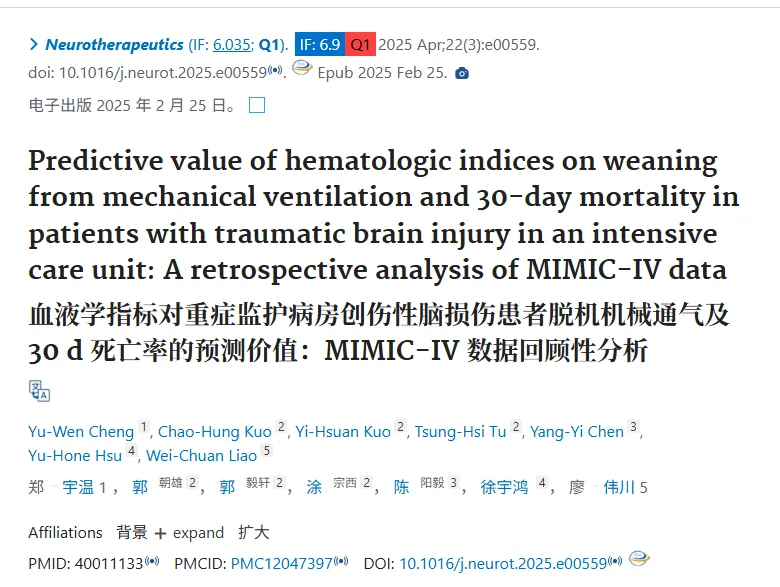Expand journal chevron before Neurotherapeutics
The height and width of the screenshot is (587, 780).
pyautogui.click(x=33, y=44)
